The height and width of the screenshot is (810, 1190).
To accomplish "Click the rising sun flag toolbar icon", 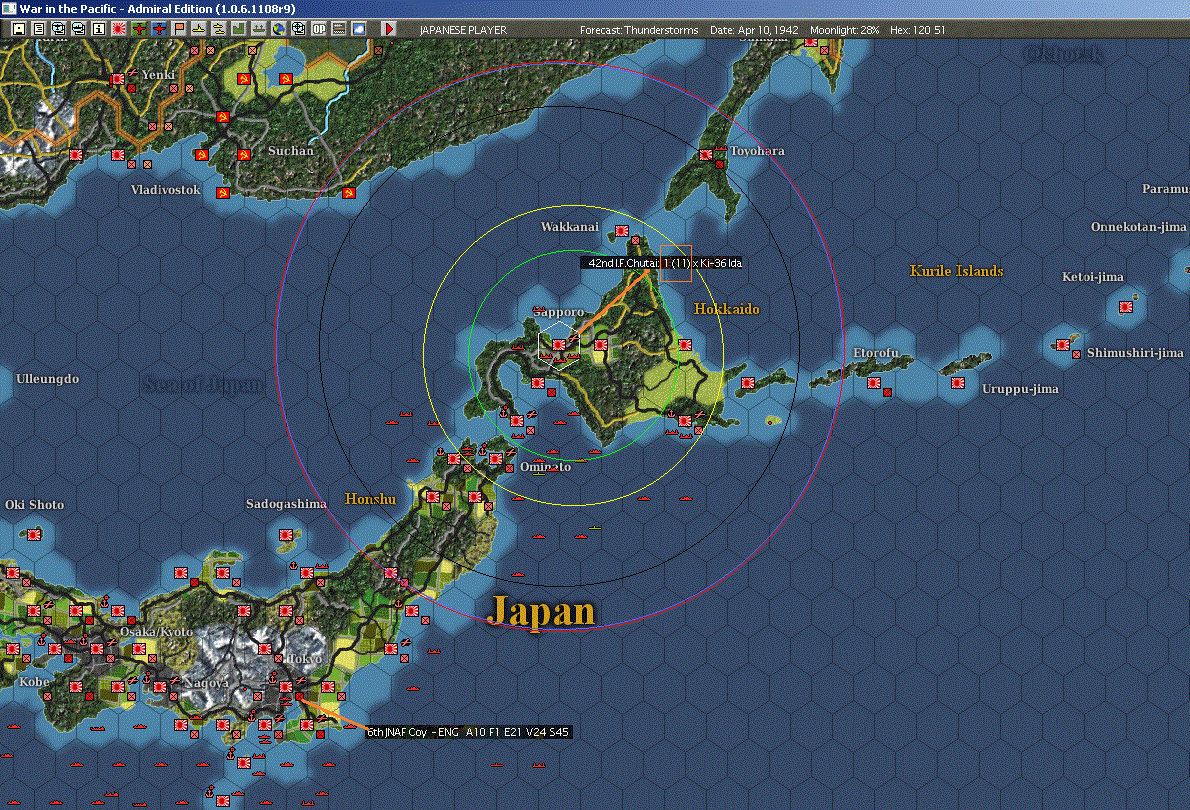I will [119, 29].
